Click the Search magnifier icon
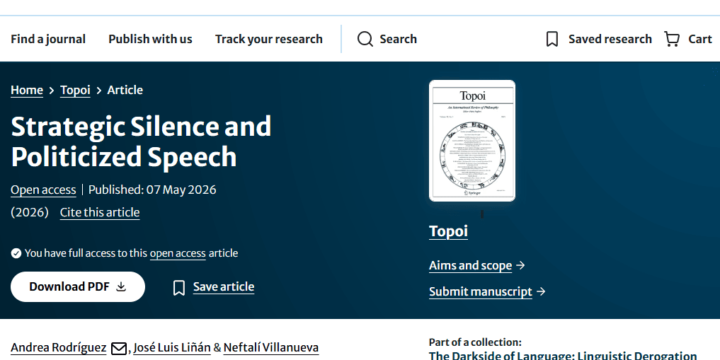 coord(365,39)
